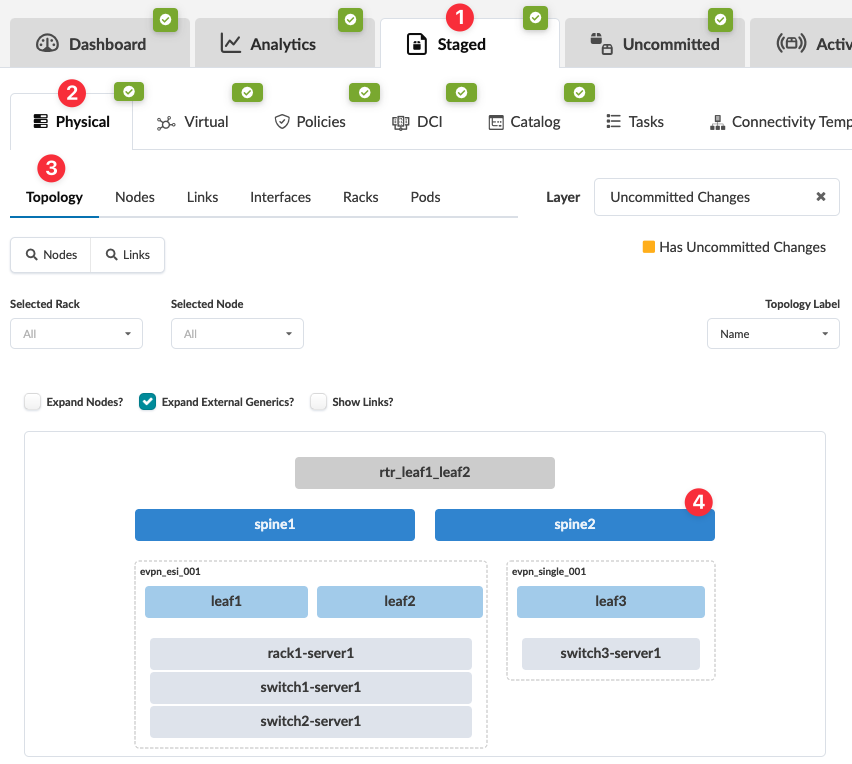
Task: Open the Dashboard tab
Action: pos(99,43)
